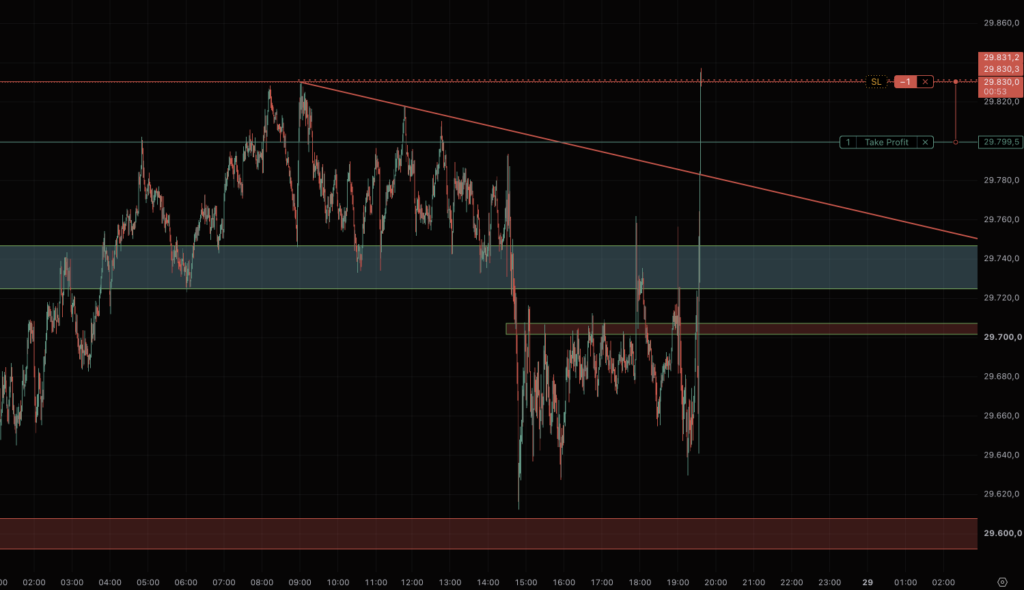Select the dark red zone near 29.600

[x=488, y=533]
